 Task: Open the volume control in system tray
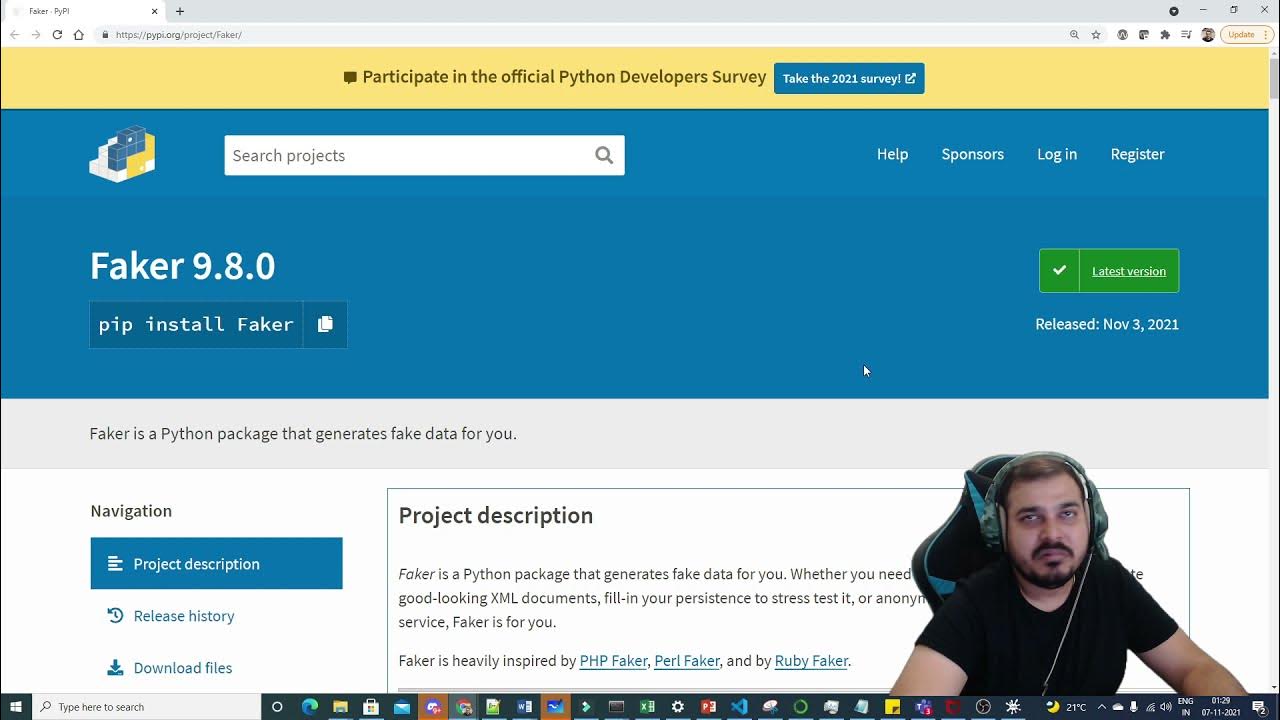tap(1166, 707)
